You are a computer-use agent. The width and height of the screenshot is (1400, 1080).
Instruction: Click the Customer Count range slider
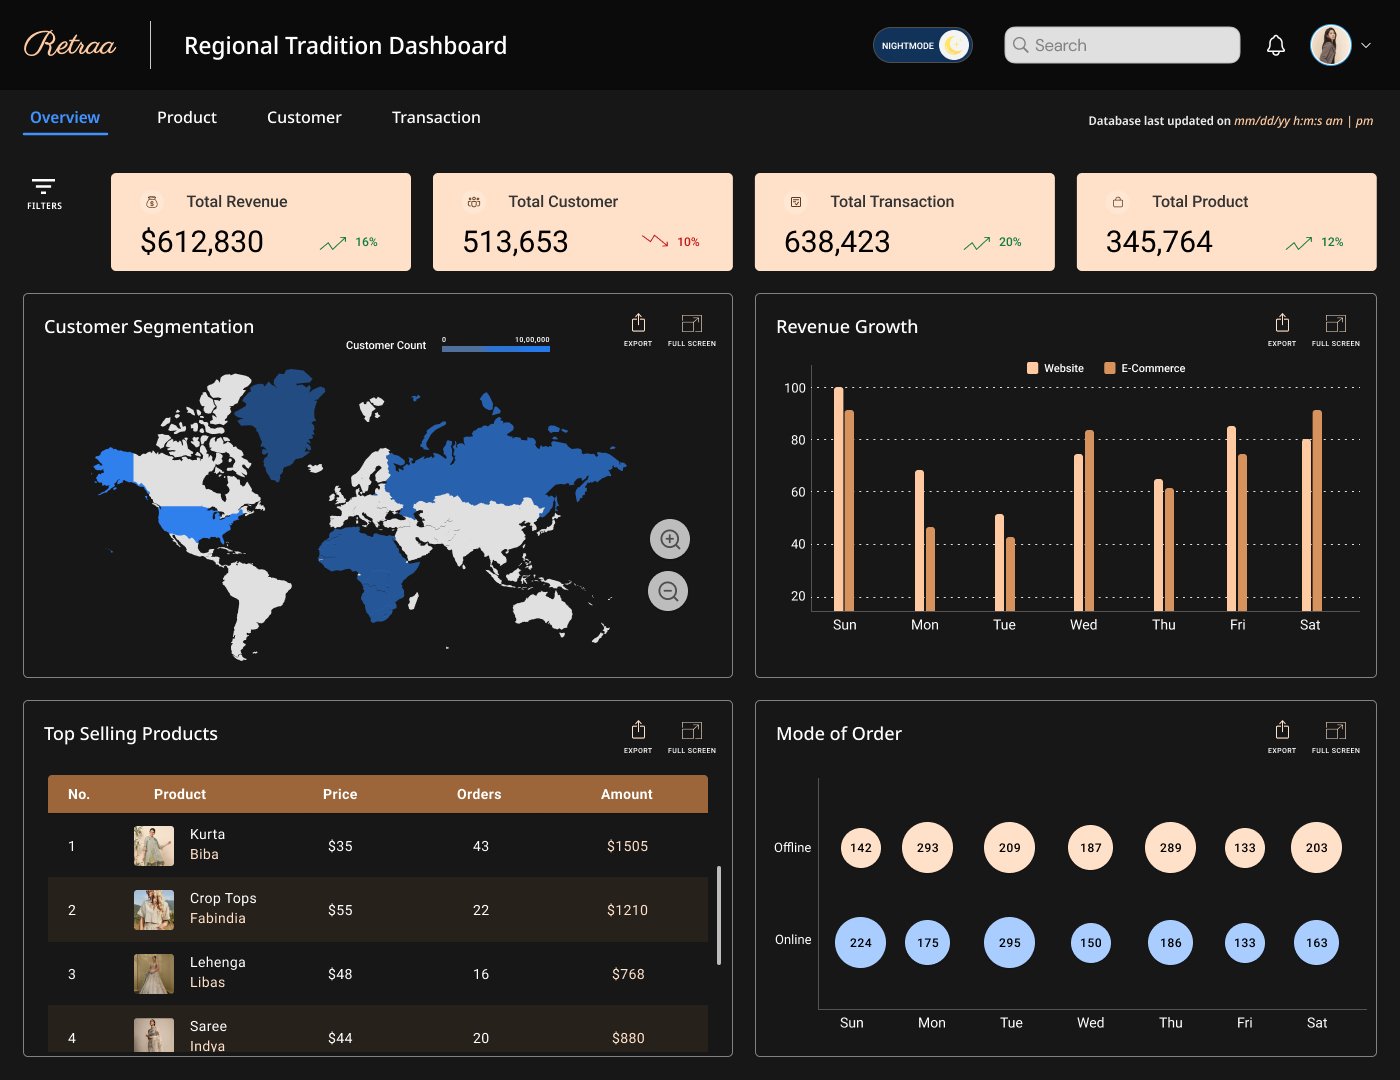click(496, 349)
